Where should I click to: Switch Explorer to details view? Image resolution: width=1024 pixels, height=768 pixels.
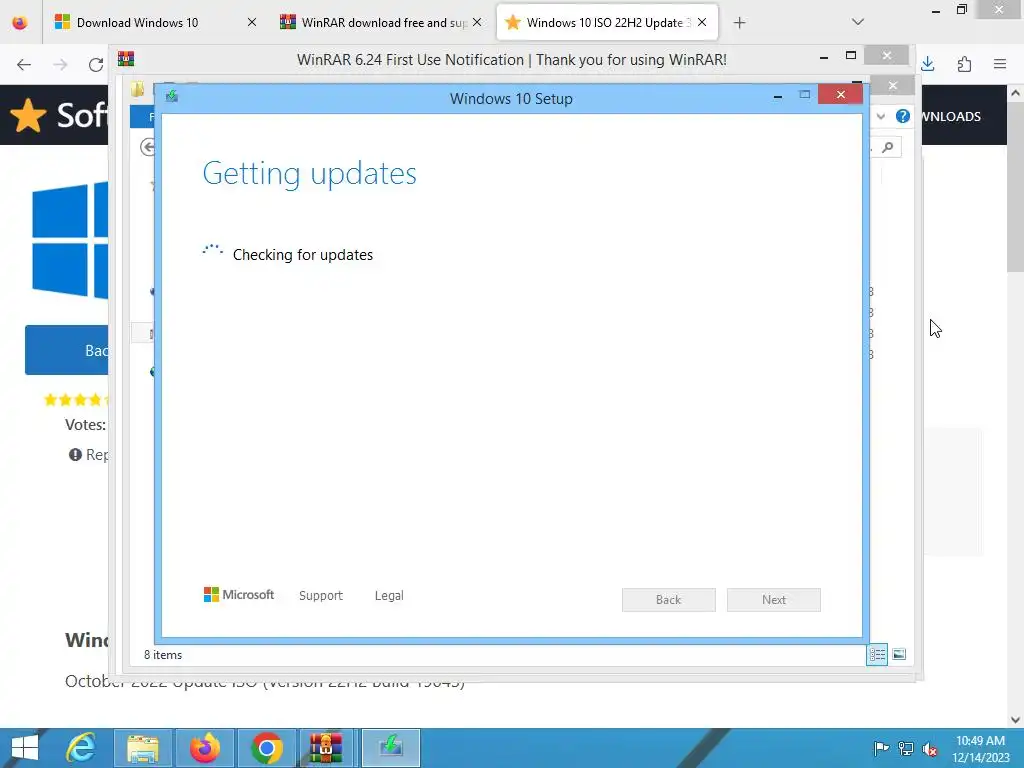pos(877,654)
